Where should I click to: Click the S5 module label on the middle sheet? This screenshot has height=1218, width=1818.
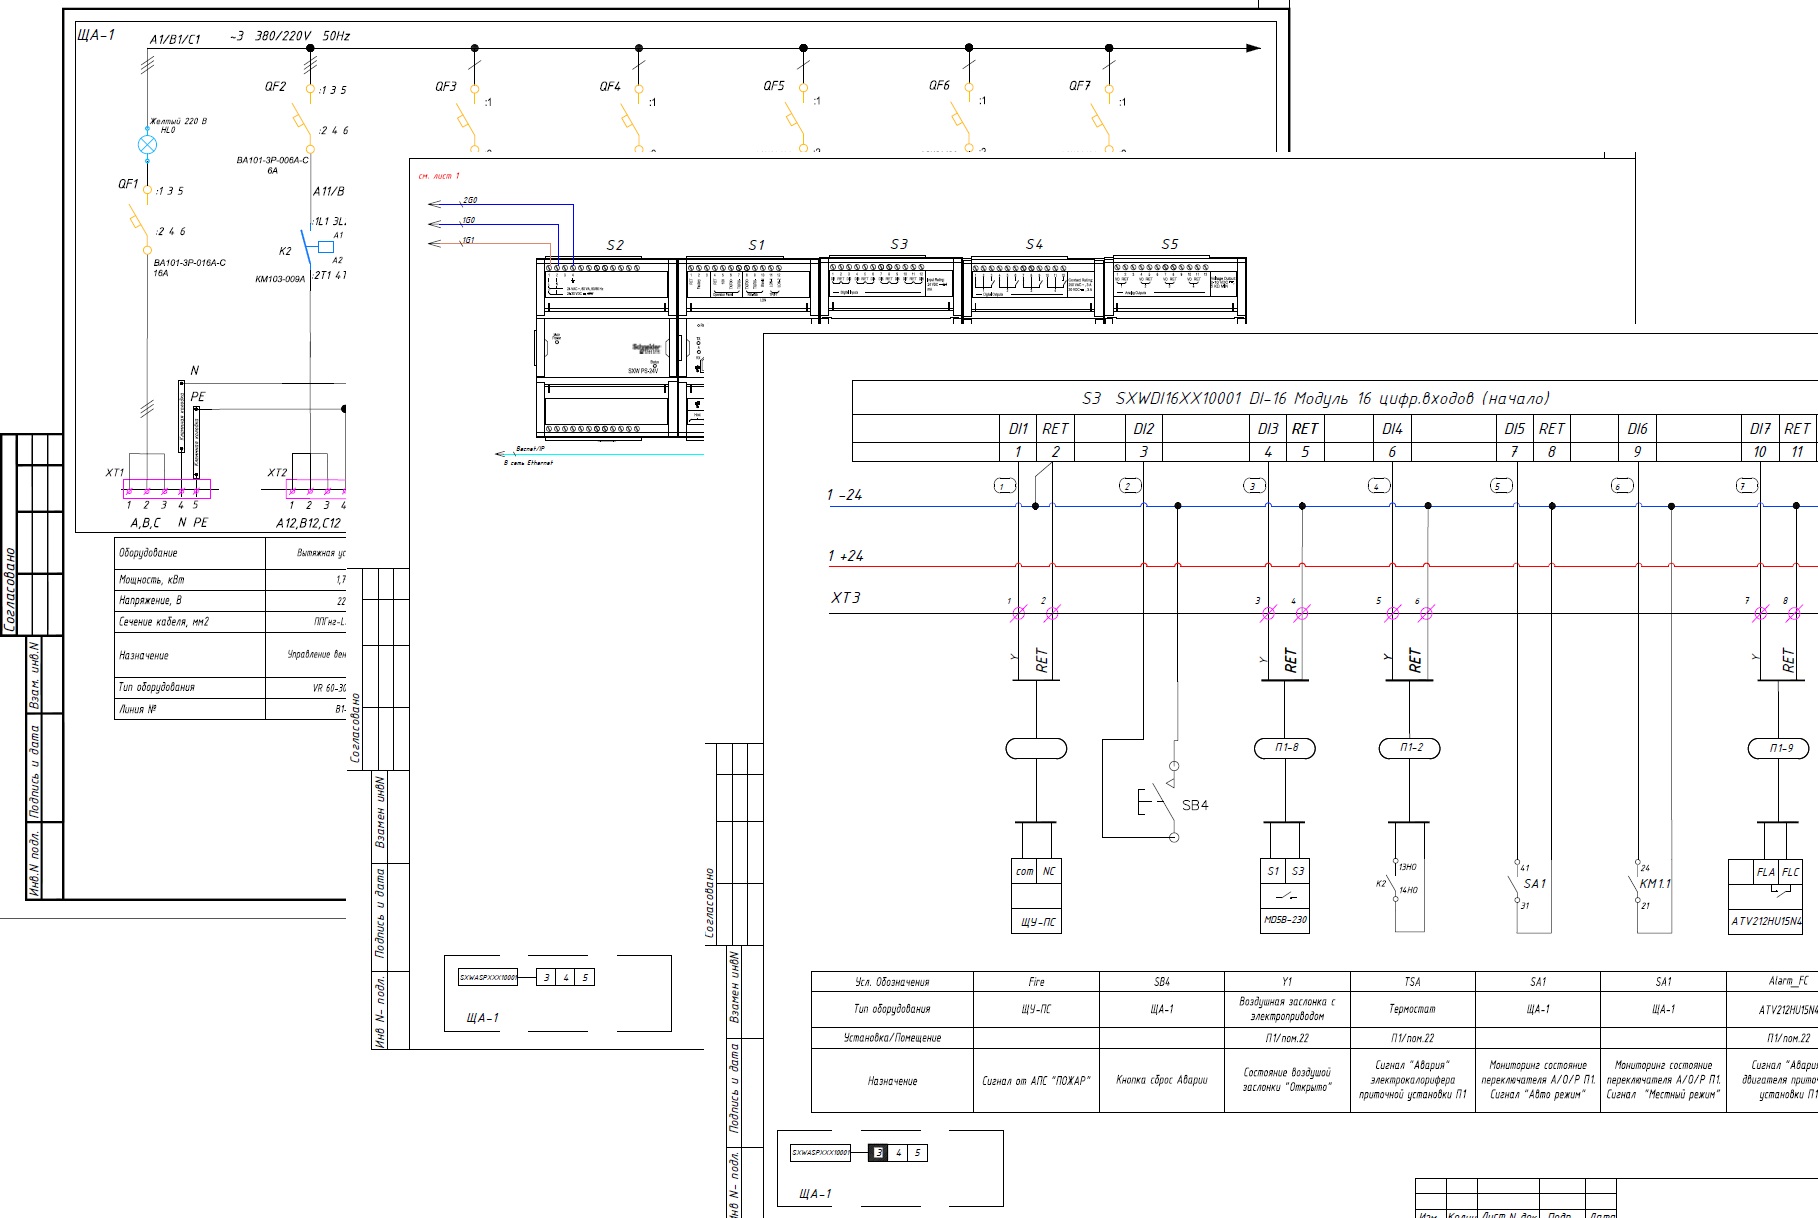1170,244
